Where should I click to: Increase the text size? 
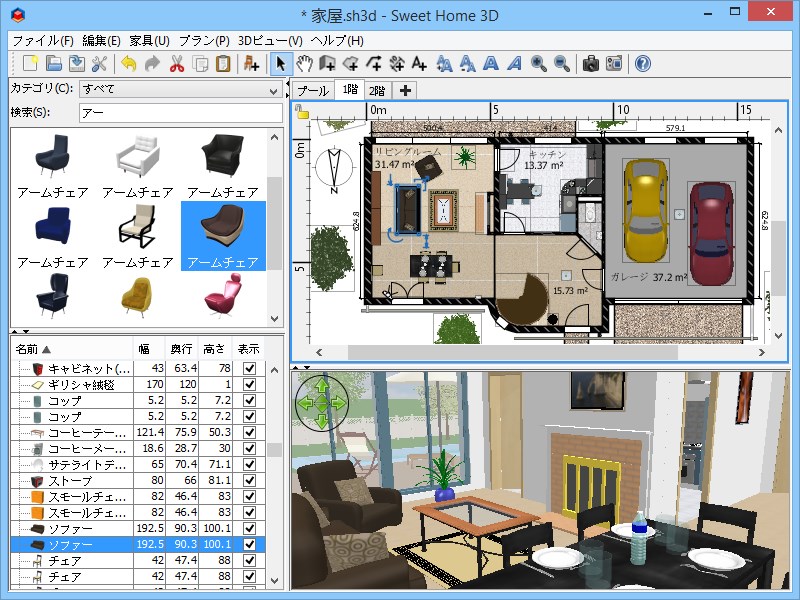coord(444,64)
